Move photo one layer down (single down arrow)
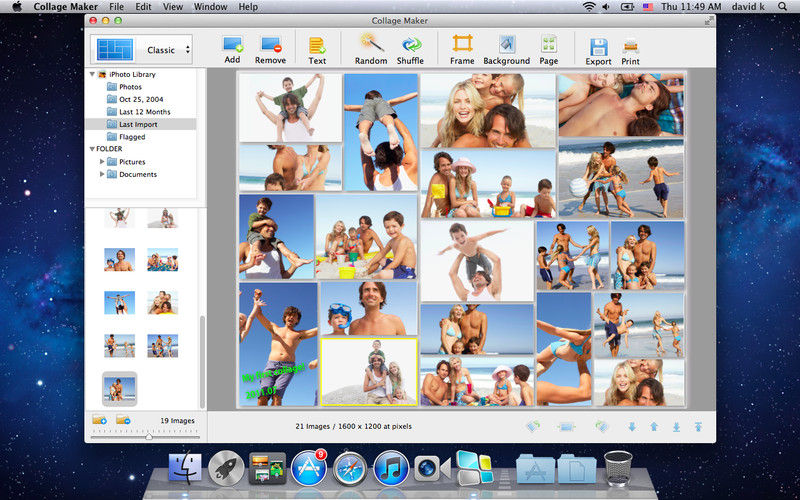 tap(632, 427)
